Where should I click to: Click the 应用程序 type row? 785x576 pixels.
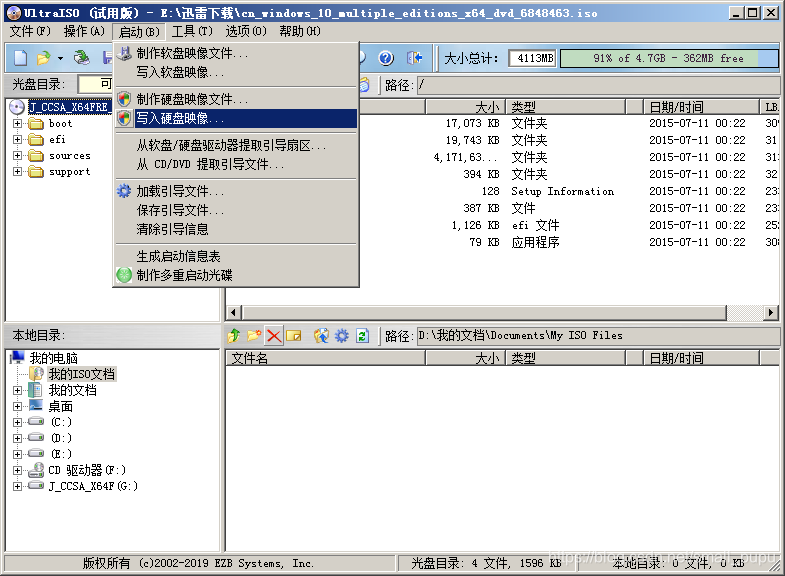pos(535,242)
